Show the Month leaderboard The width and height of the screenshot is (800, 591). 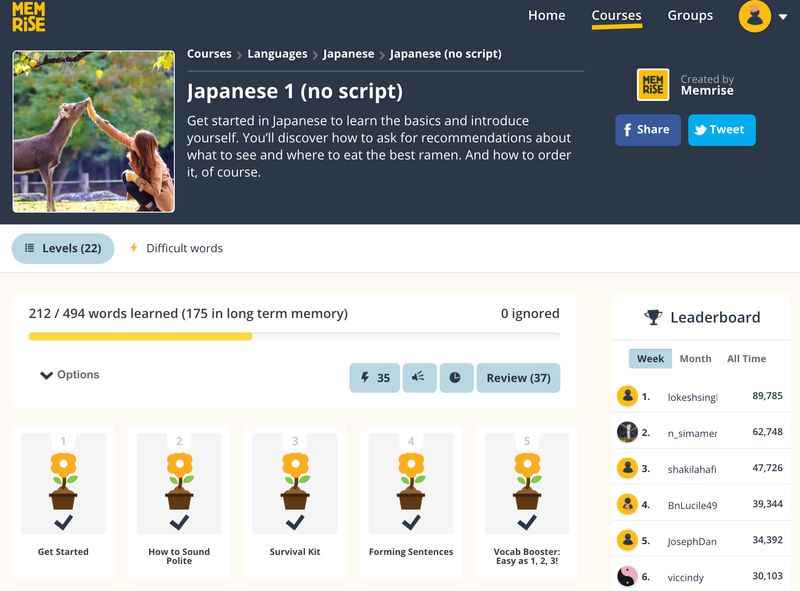tap(695, 359)
